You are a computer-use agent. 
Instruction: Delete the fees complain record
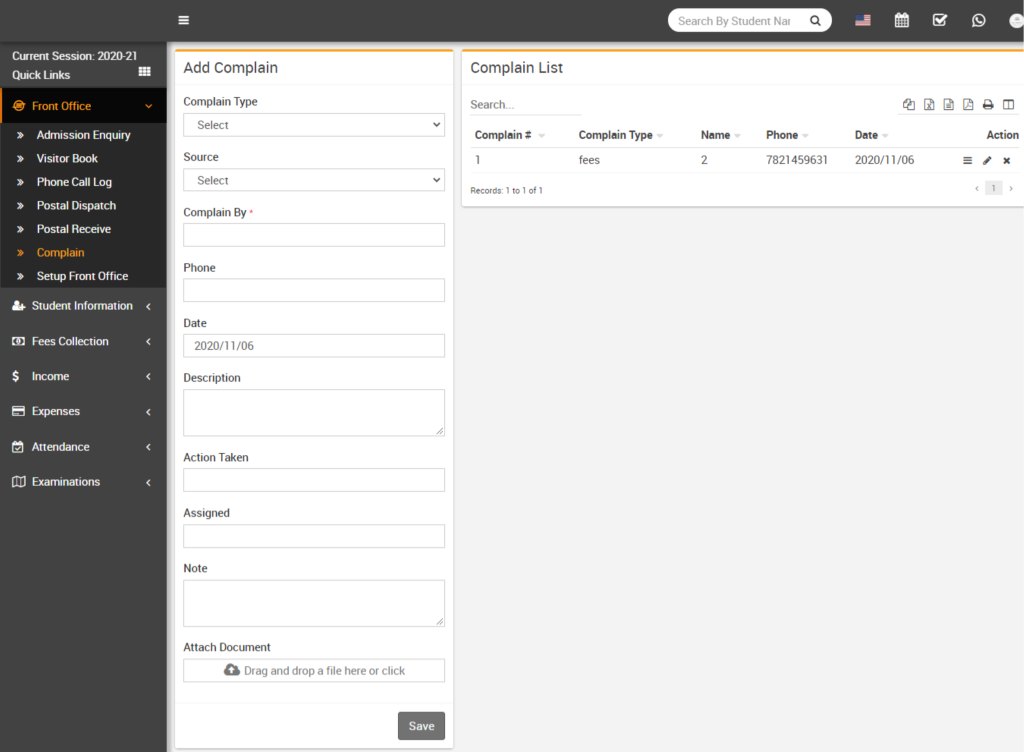(1006, 160)
